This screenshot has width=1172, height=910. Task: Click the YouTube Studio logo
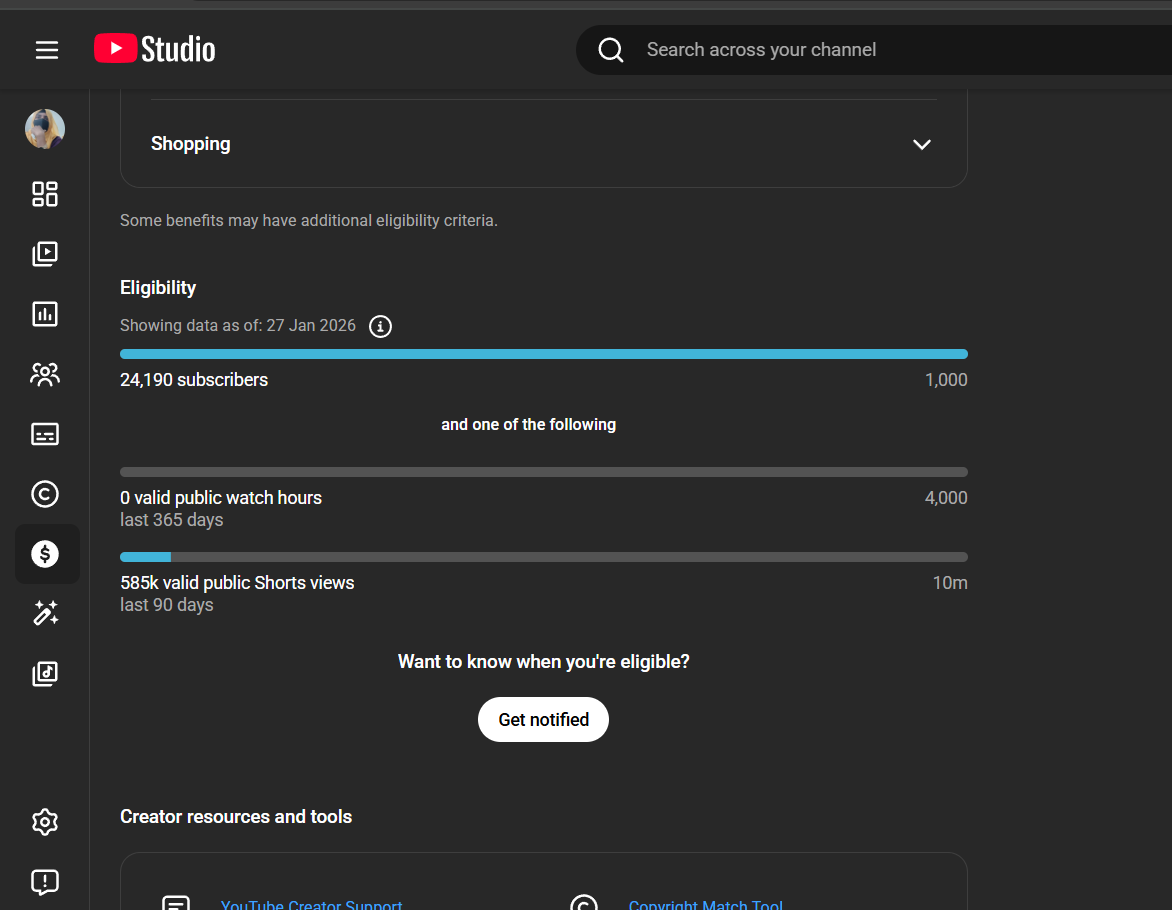(x=155, y=49)
